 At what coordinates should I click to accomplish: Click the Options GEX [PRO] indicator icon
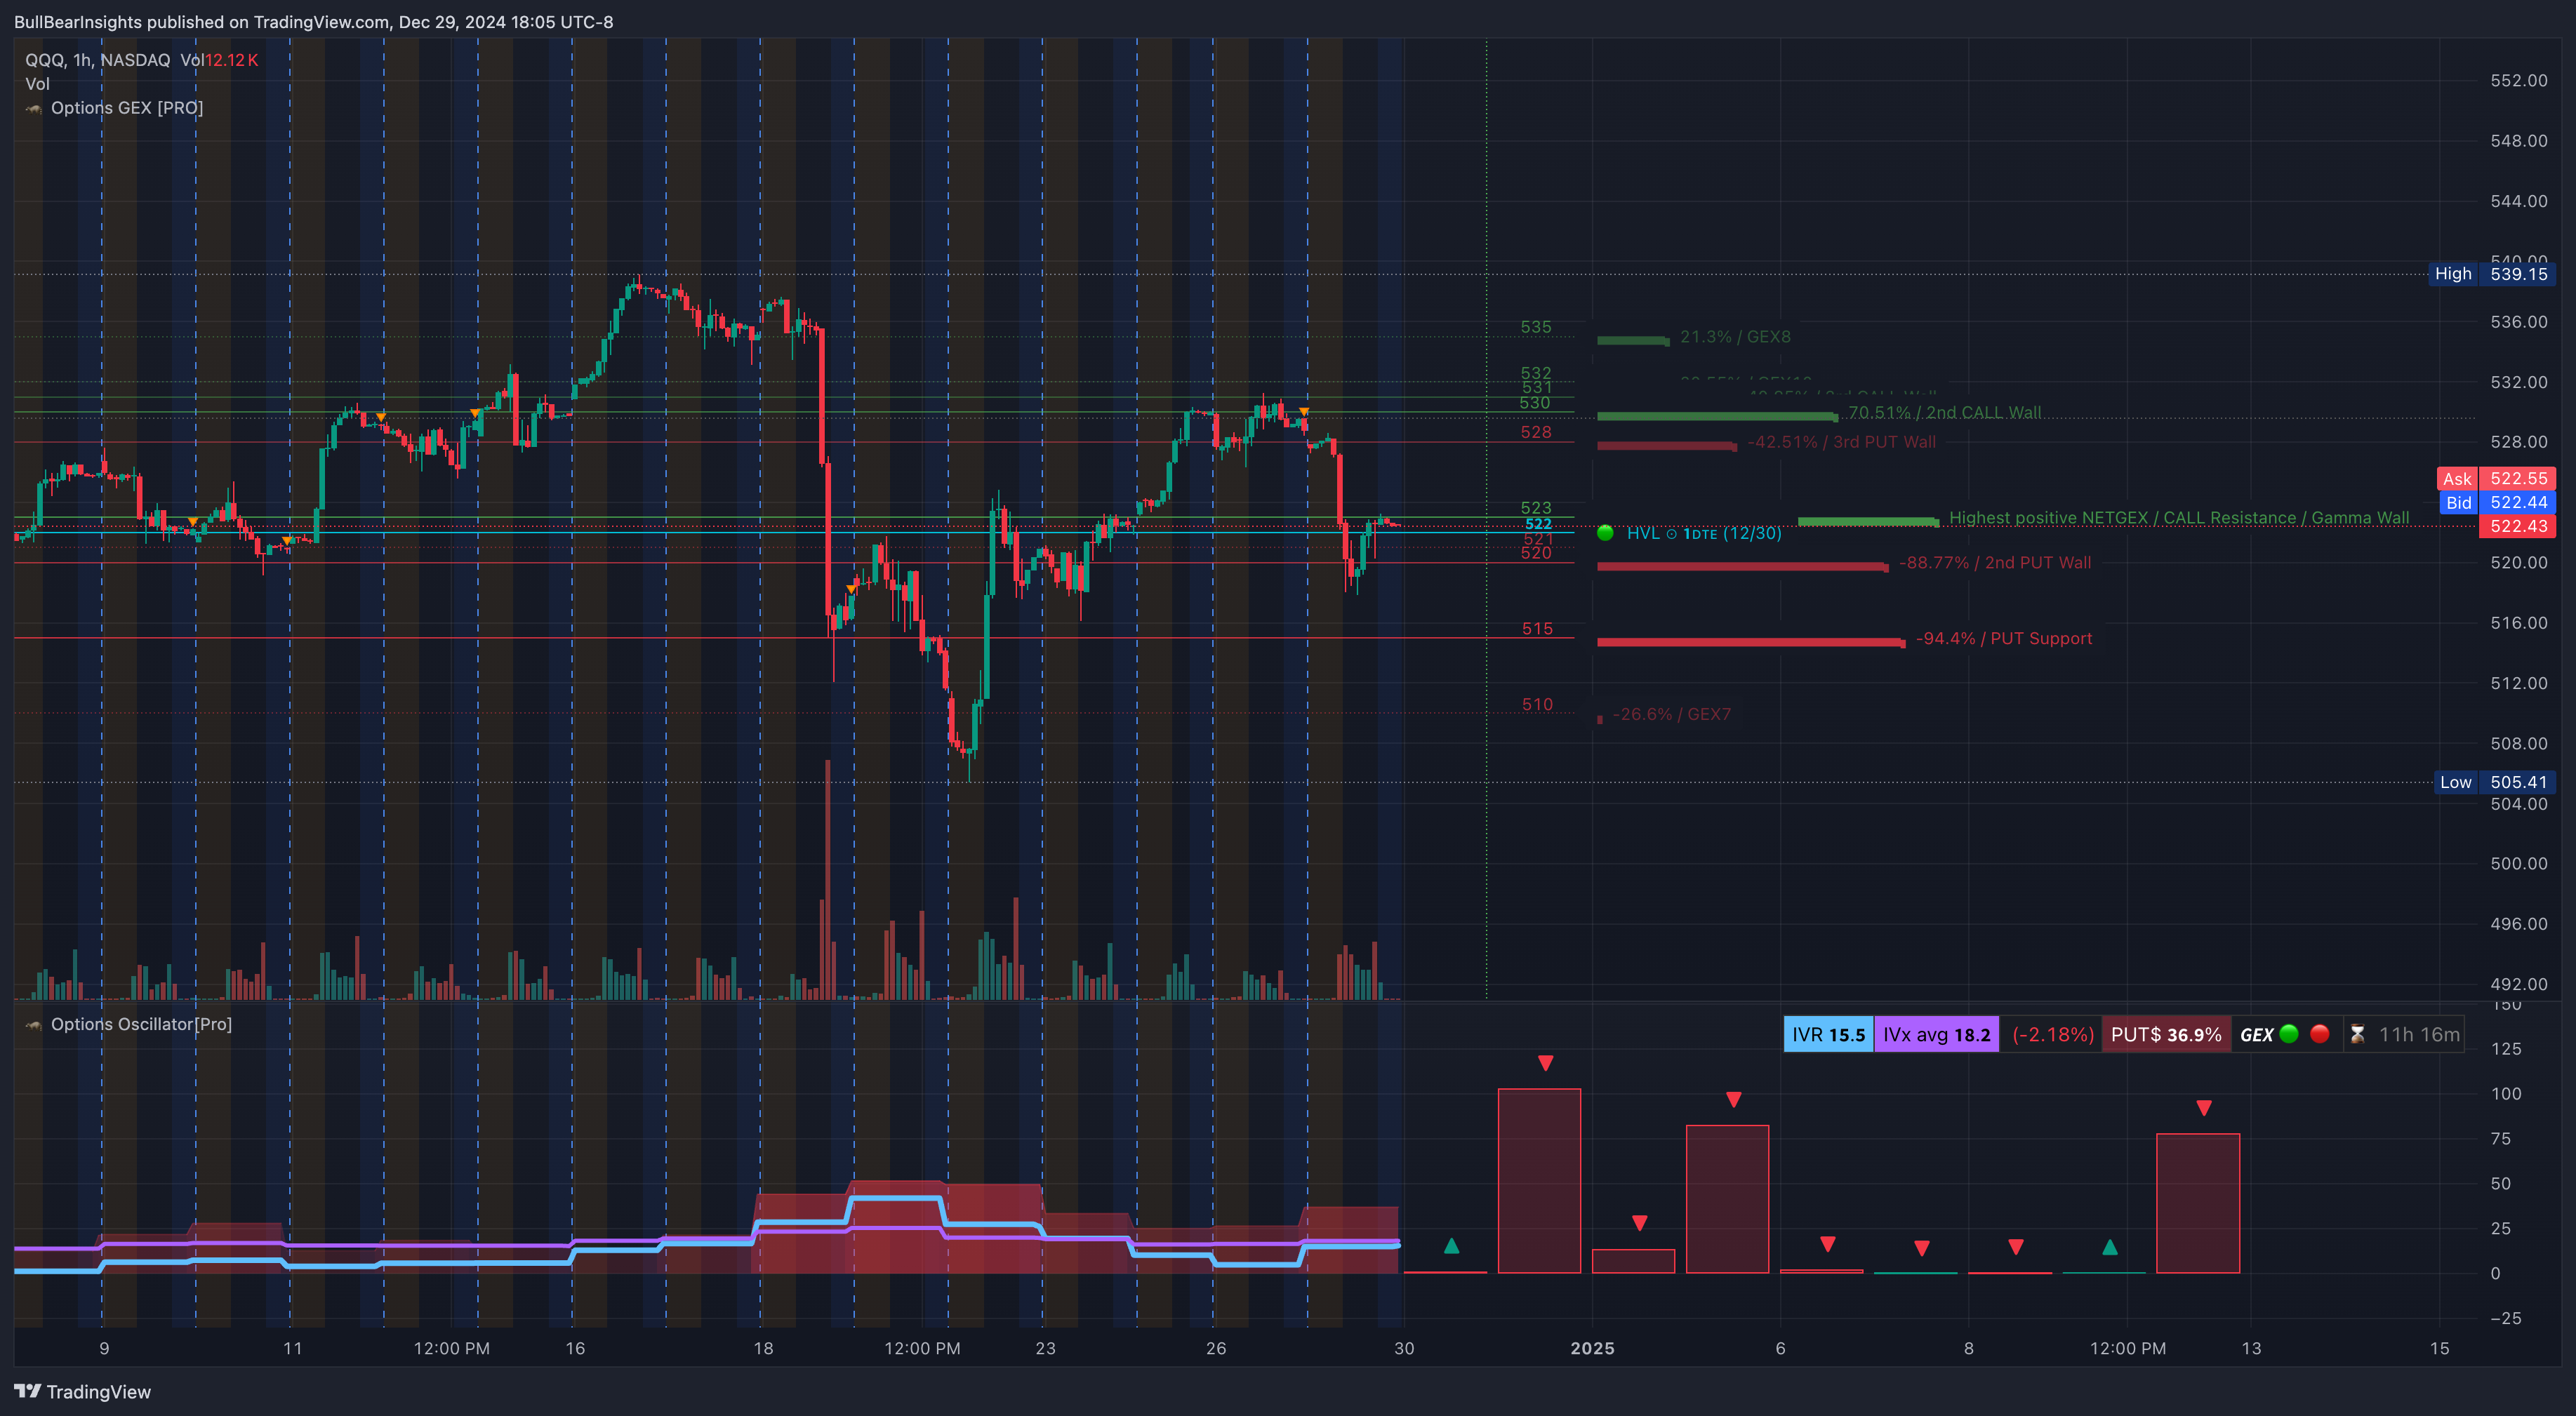tap(34, 108)
